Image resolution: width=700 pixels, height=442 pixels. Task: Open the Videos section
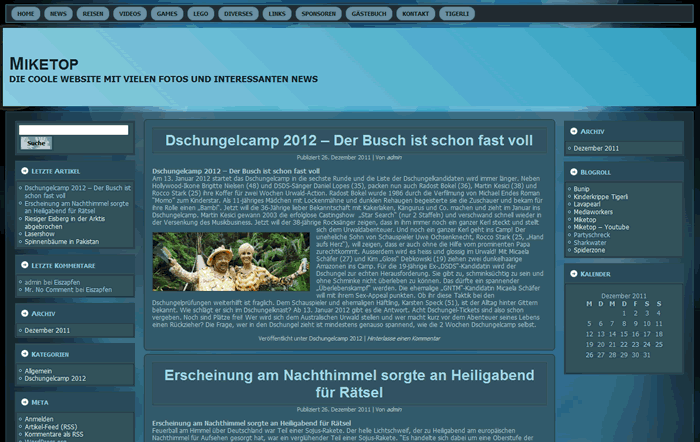tap(130, 14)
